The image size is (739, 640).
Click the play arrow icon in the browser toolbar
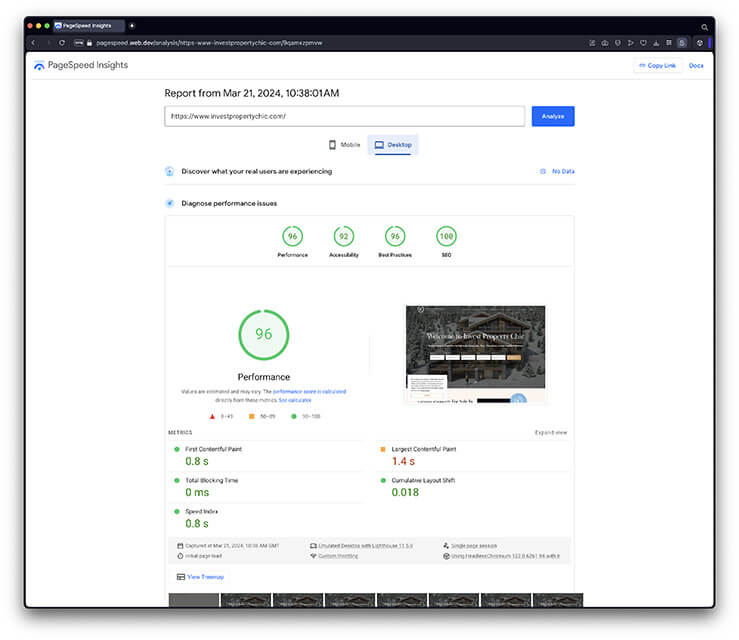point(631,43)
